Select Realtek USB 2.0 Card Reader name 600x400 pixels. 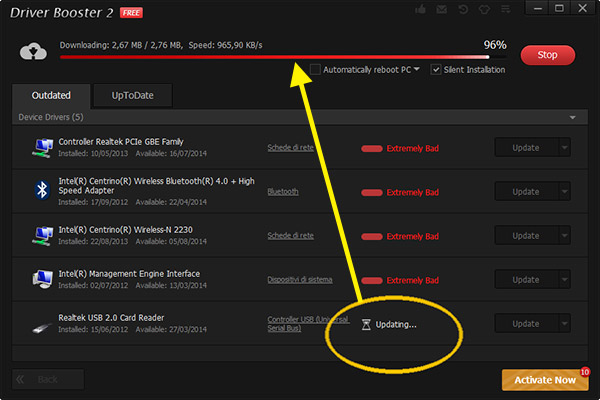pyautogui.click(x=111, y=318)
